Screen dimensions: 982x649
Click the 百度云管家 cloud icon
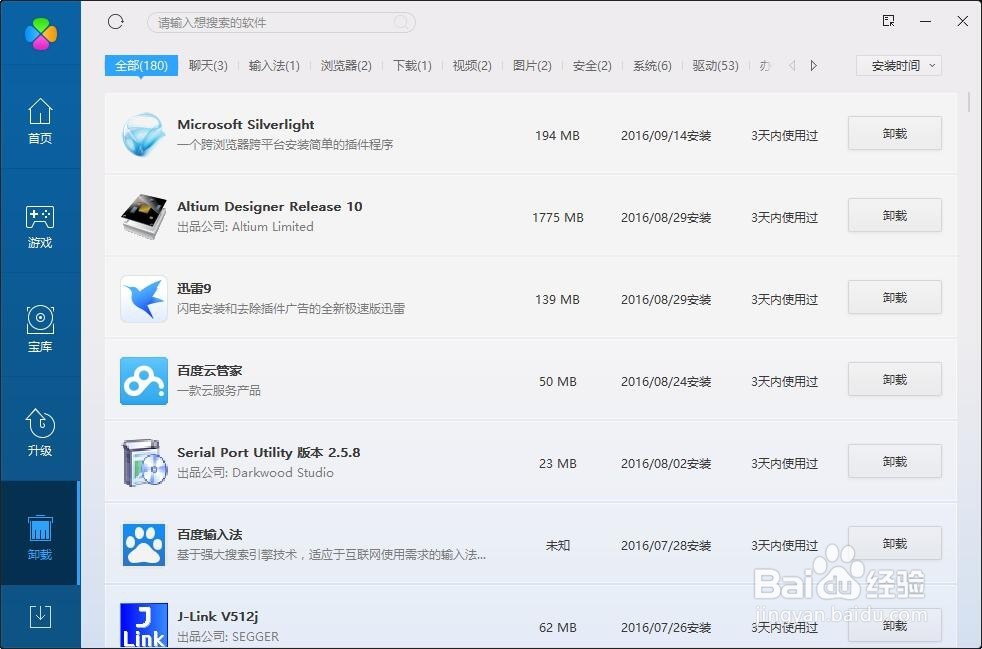pos(143,381)
